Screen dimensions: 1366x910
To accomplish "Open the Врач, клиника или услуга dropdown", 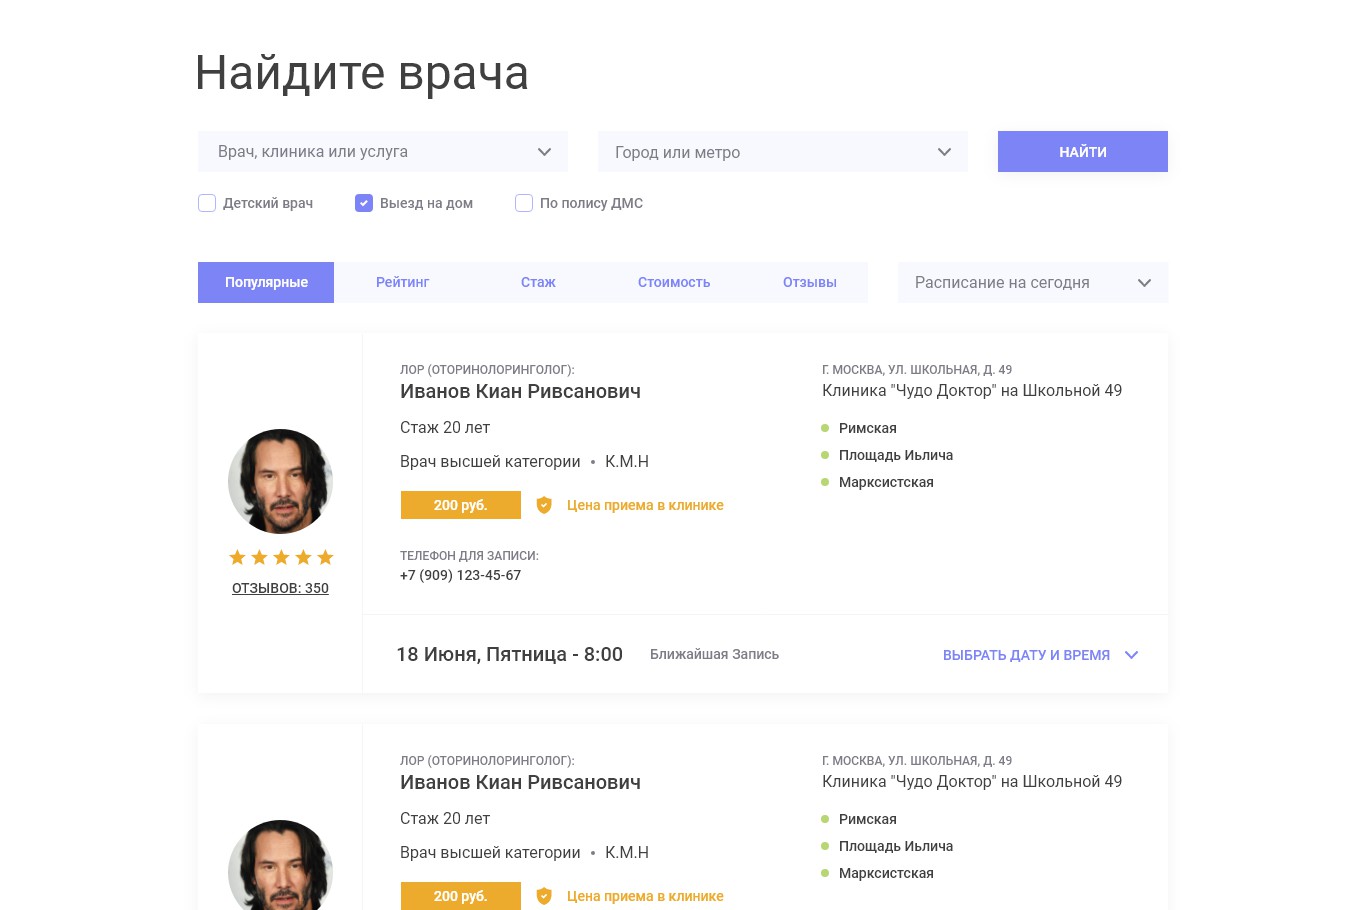I will pos(383,152).
